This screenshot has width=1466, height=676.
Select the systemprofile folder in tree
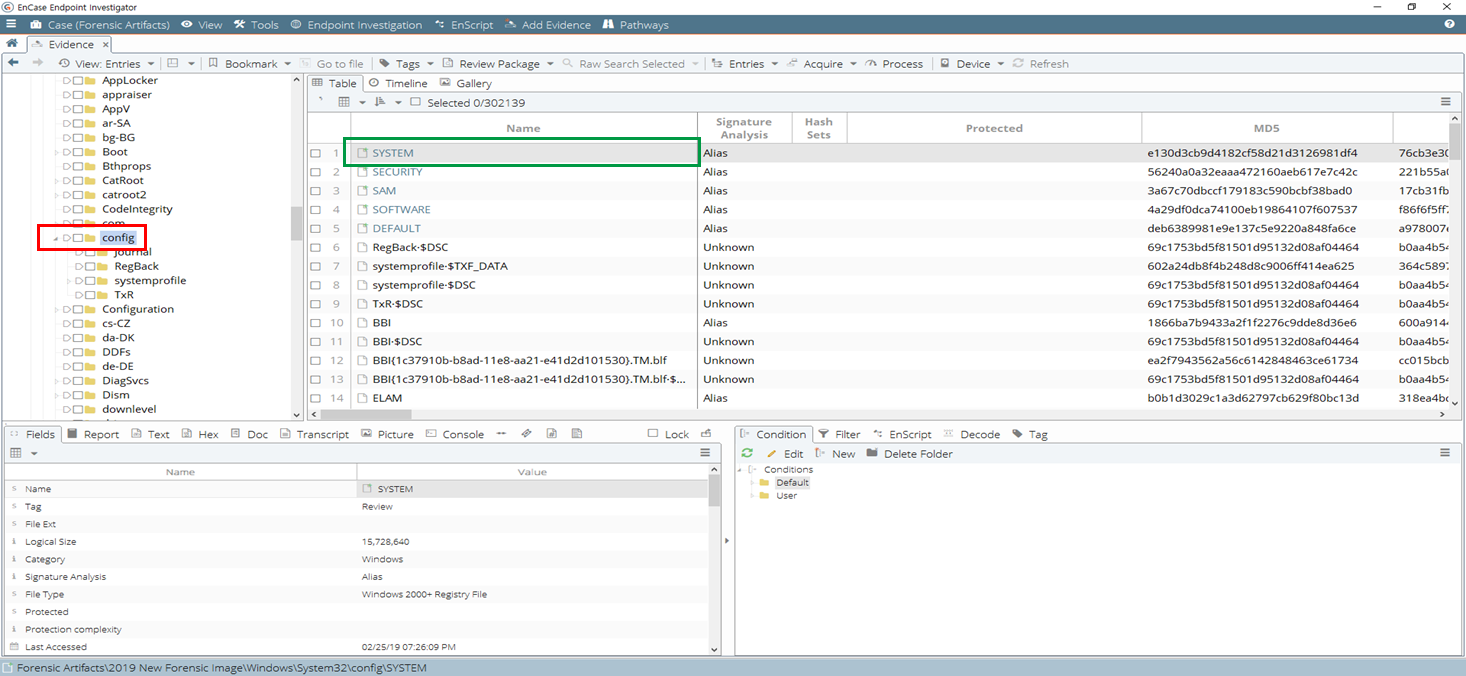coord(150,281)
